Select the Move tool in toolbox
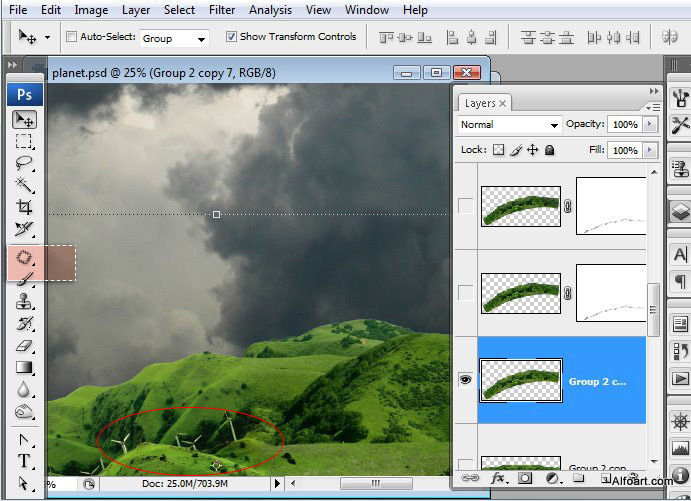This screenshot has height=501, width=691. click(x=24, y=120)
